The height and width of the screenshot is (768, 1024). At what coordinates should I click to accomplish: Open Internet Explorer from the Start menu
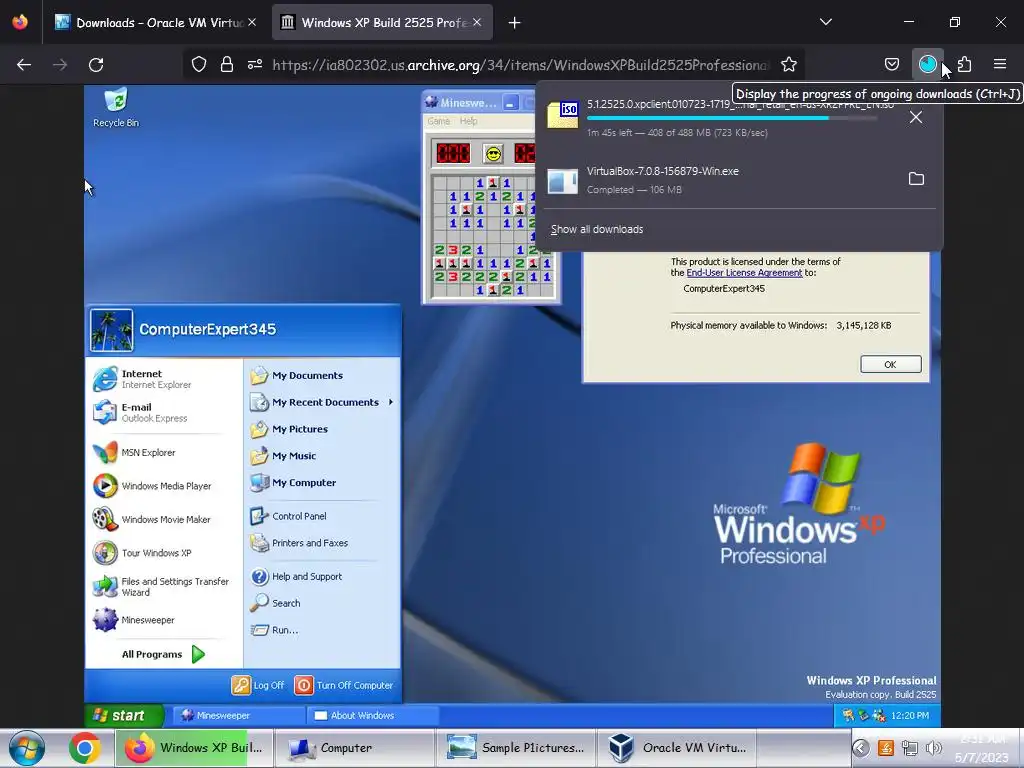[x=144, y=379]
